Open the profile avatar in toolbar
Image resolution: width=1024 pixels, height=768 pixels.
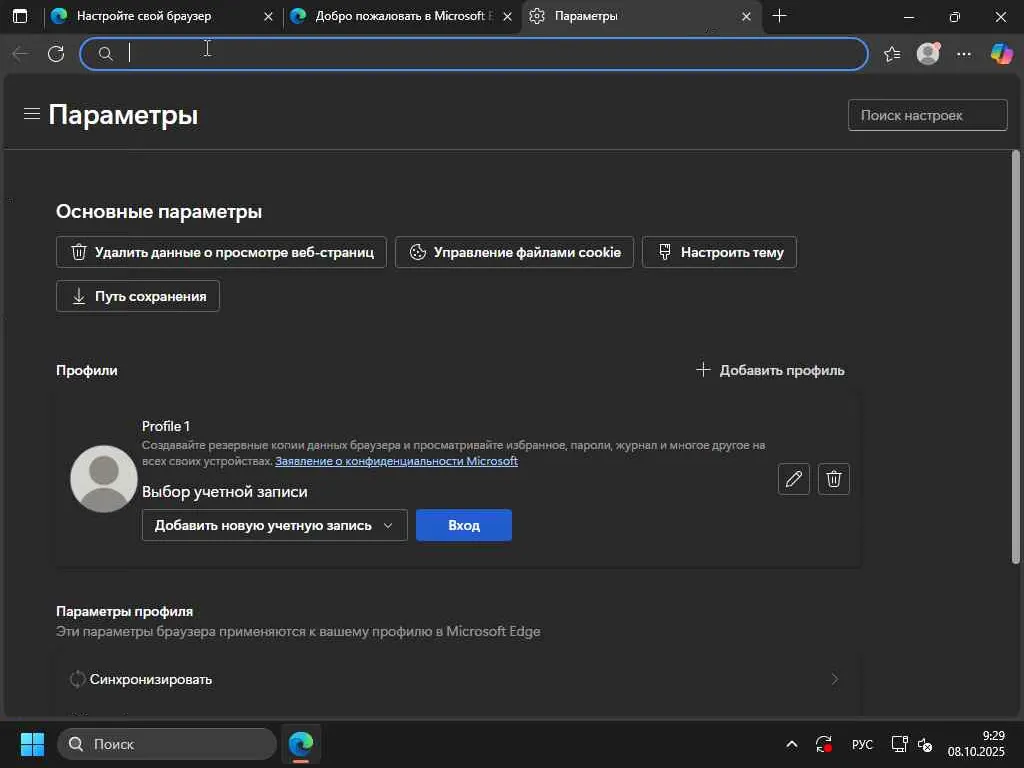(928, 54)
